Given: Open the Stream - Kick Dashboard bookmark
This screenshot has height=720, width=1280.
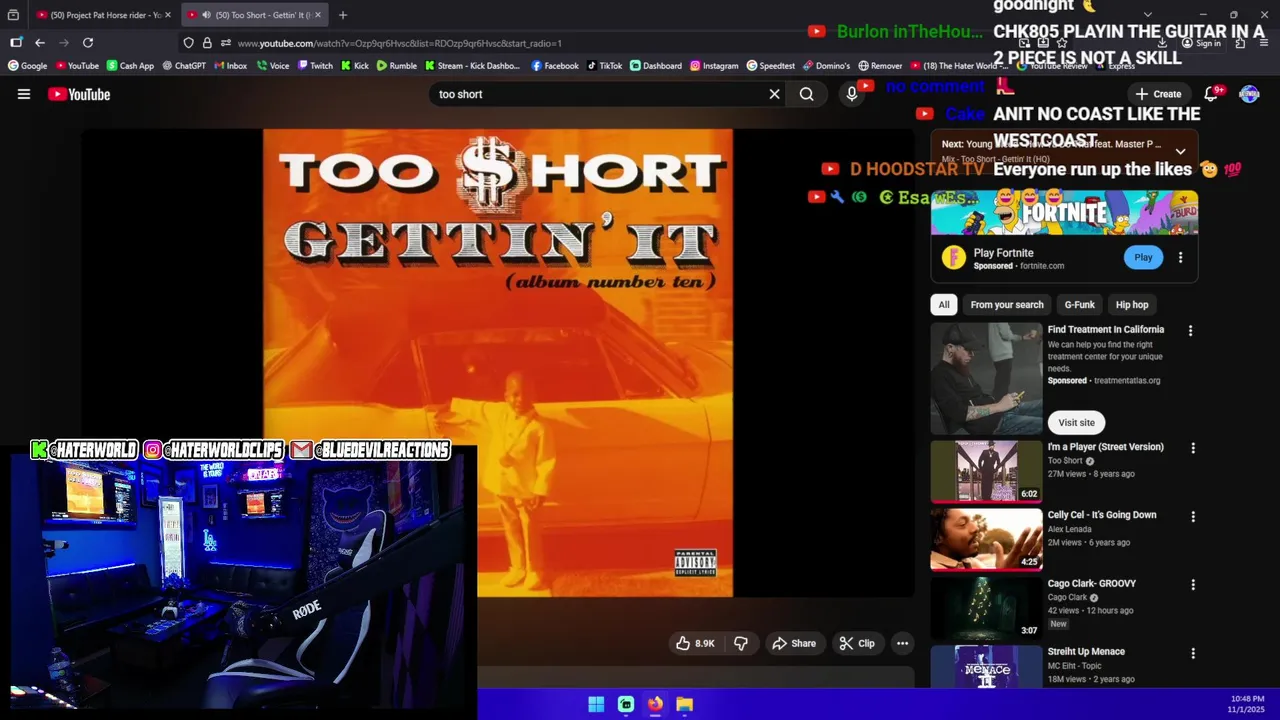Looking at the screenshot, I should pos(473,66).
